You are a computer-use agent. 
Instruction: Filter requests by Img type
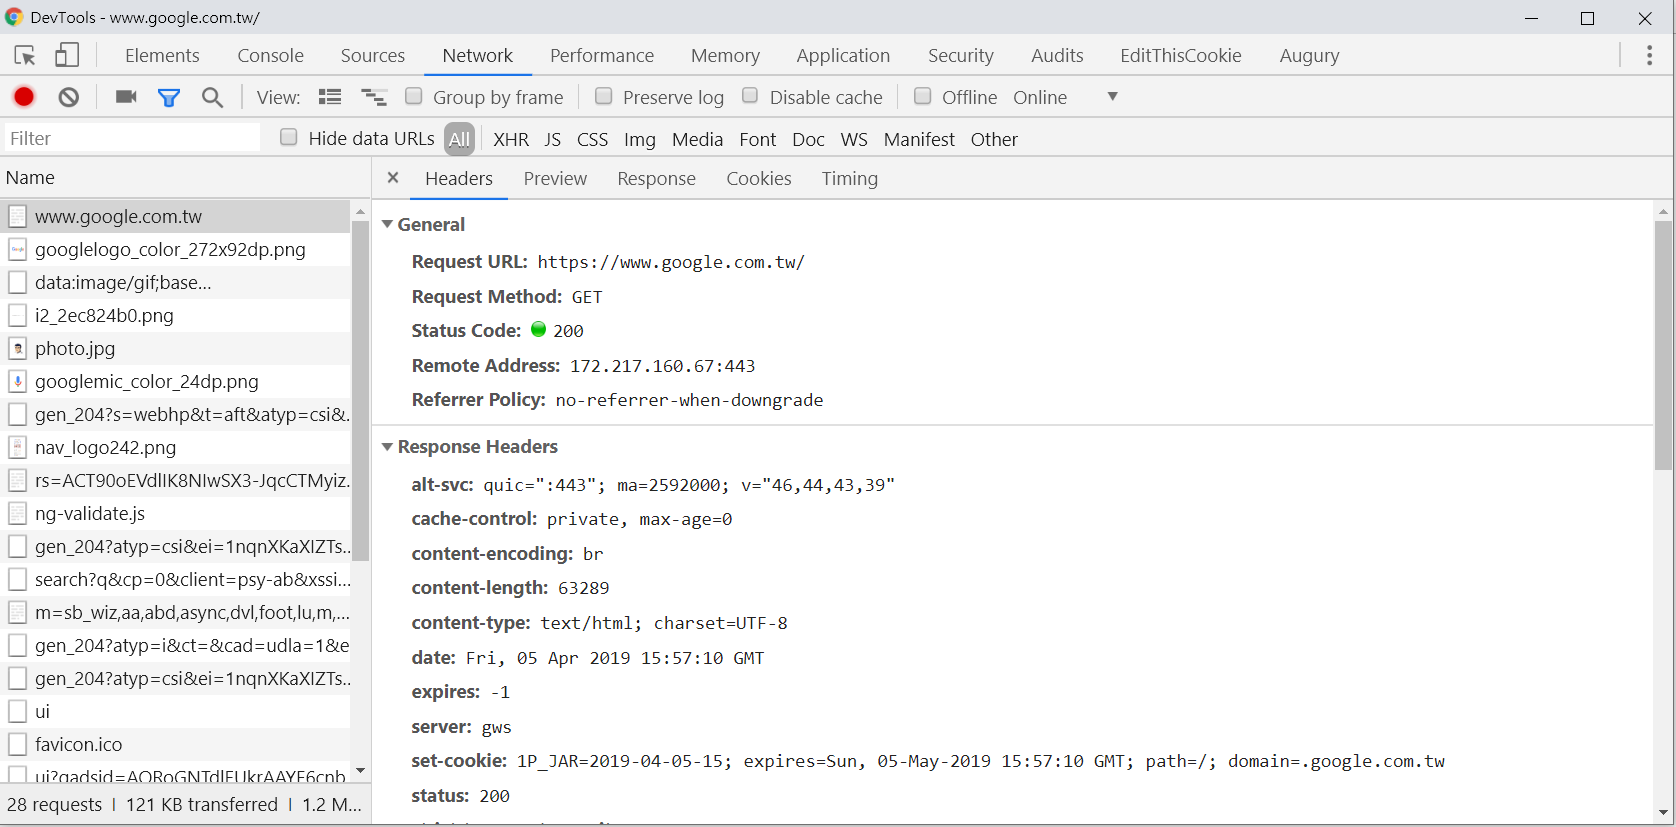[x=639, y=139]
